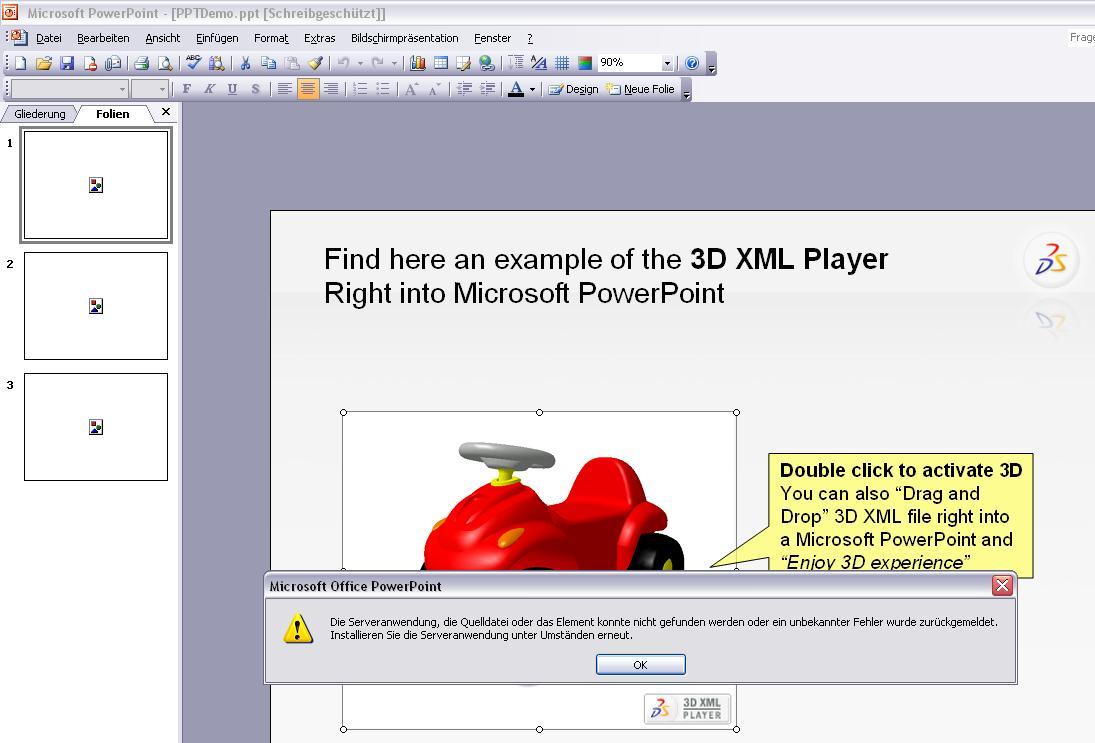Click the Undo arrow icon
Screen dimensions: 1095x743
[344, 64]
